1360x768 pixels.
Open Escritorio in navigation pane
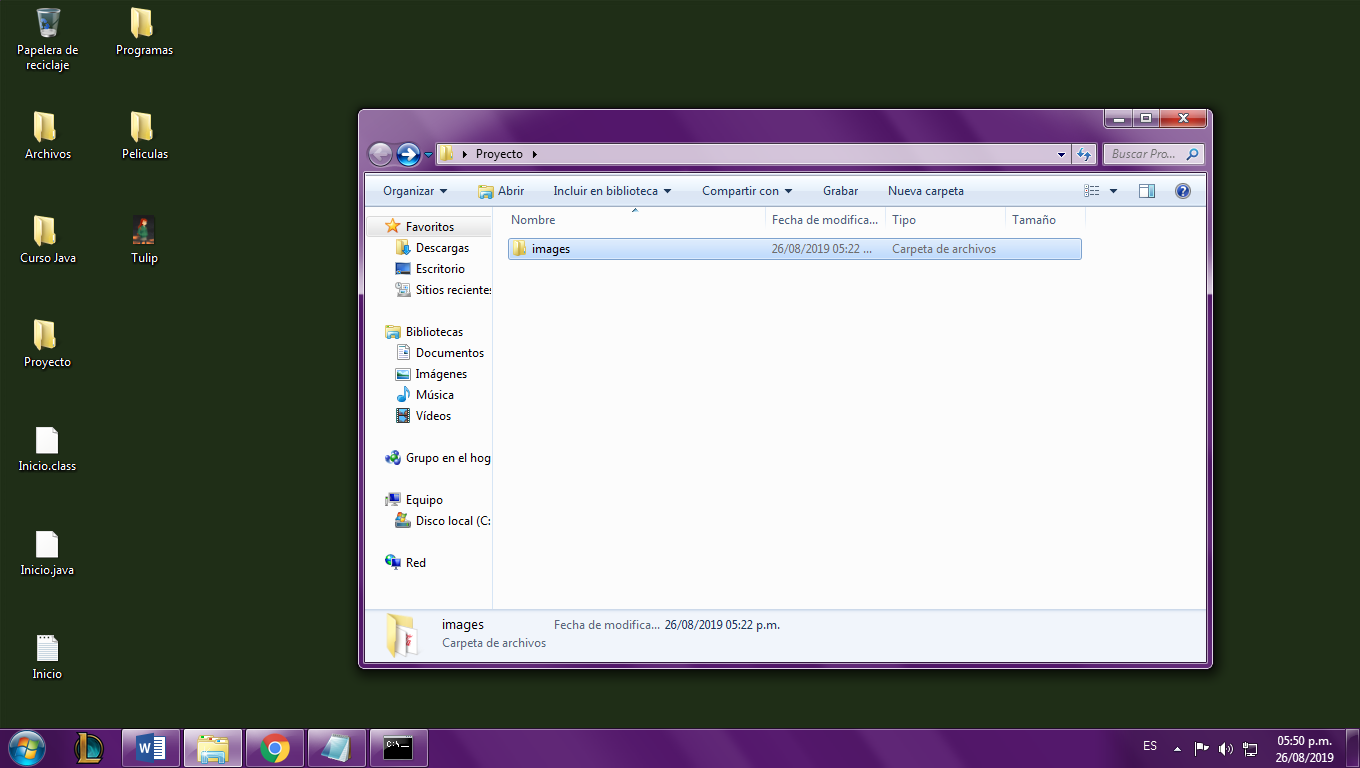(430, 269)
